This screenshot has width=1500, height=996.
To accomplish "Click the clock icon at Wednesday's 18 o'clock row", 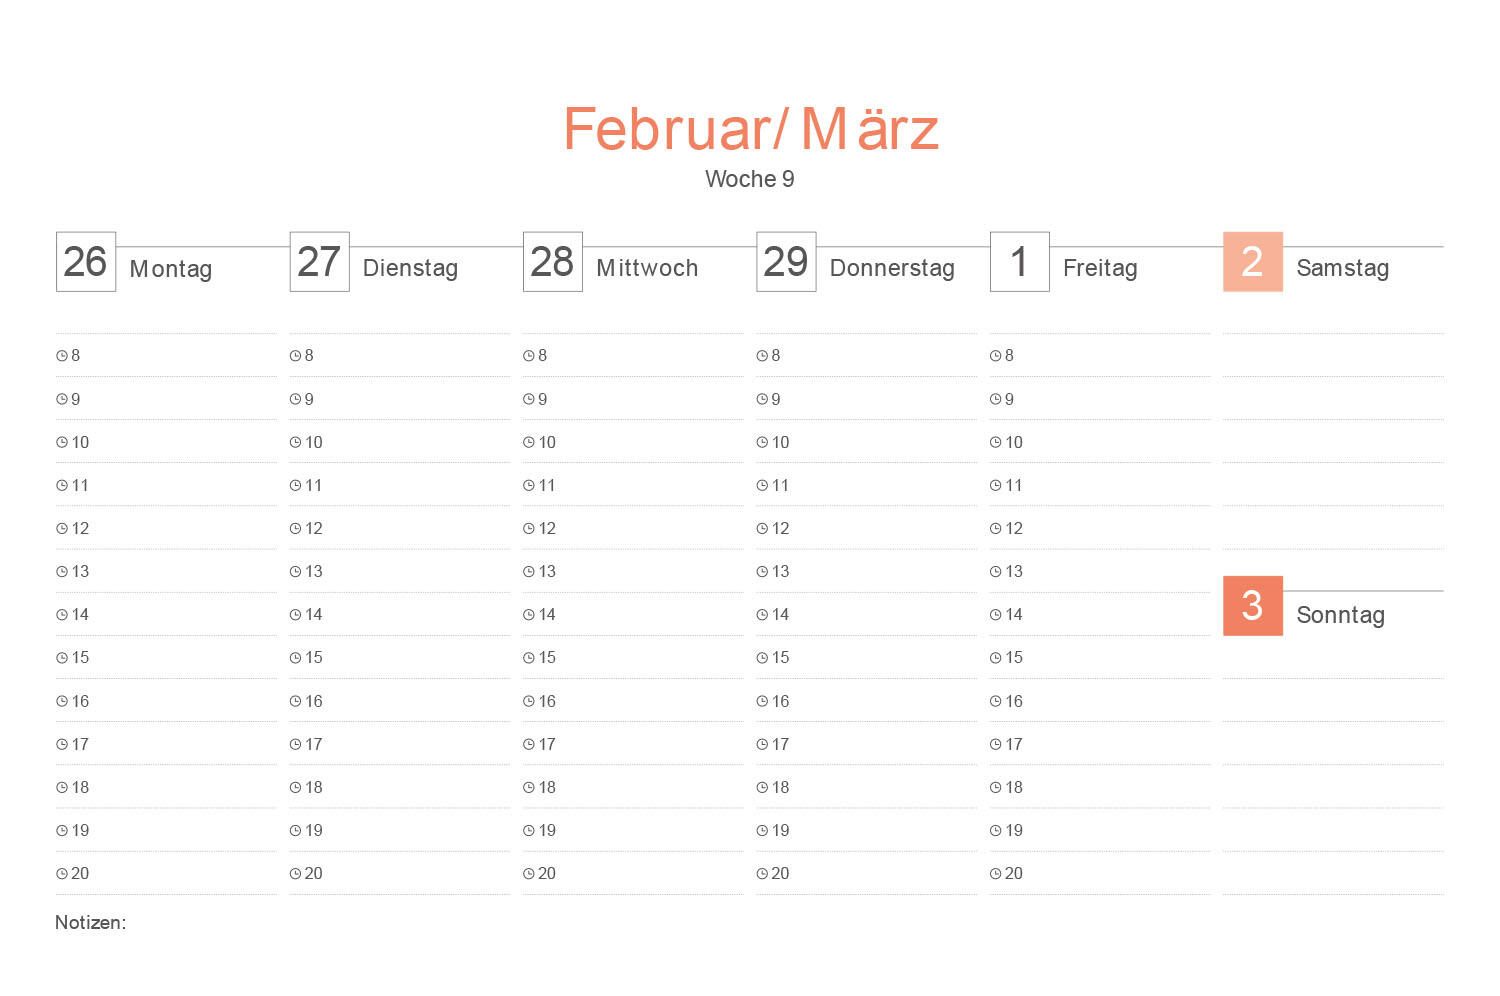I will [x=529, y=788].
